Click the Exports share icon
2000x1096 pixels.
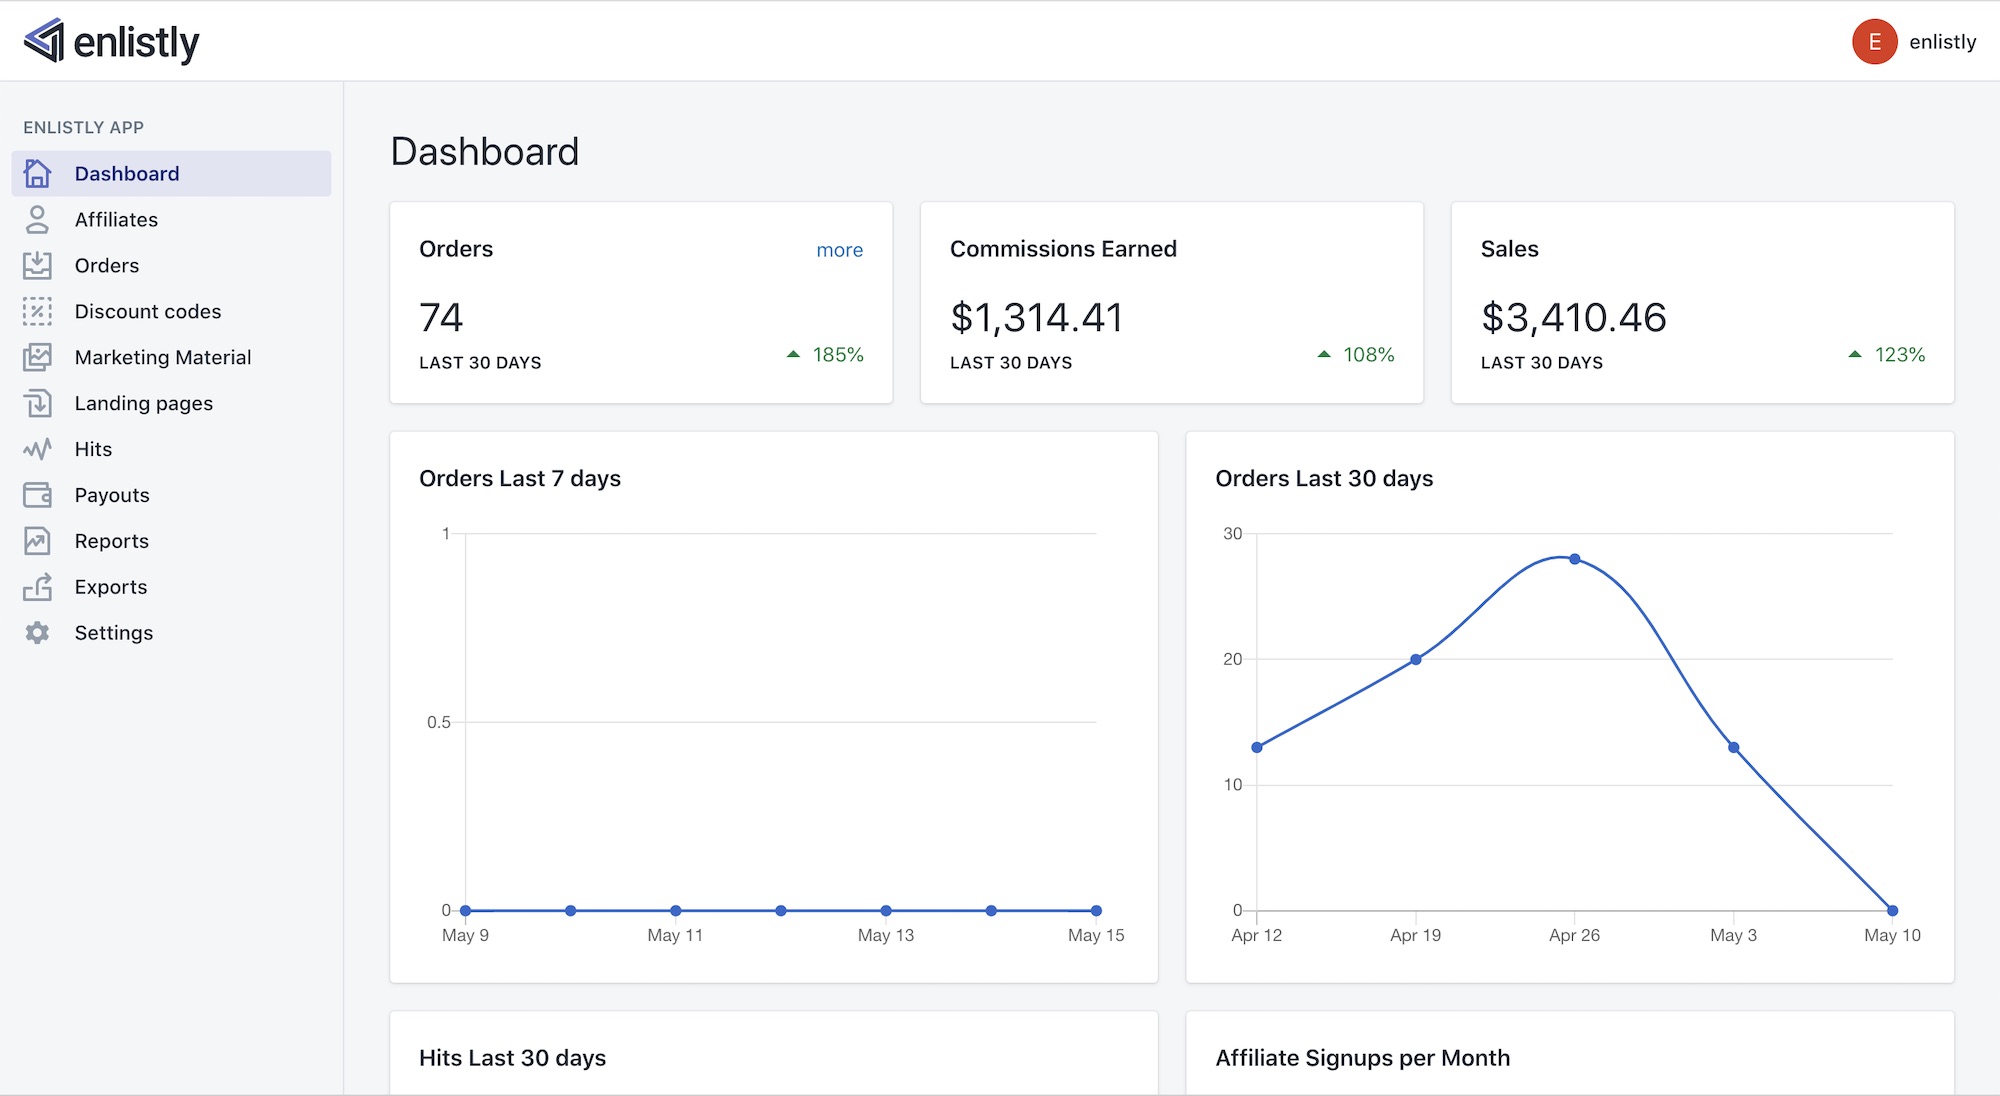tap(37, 587)
